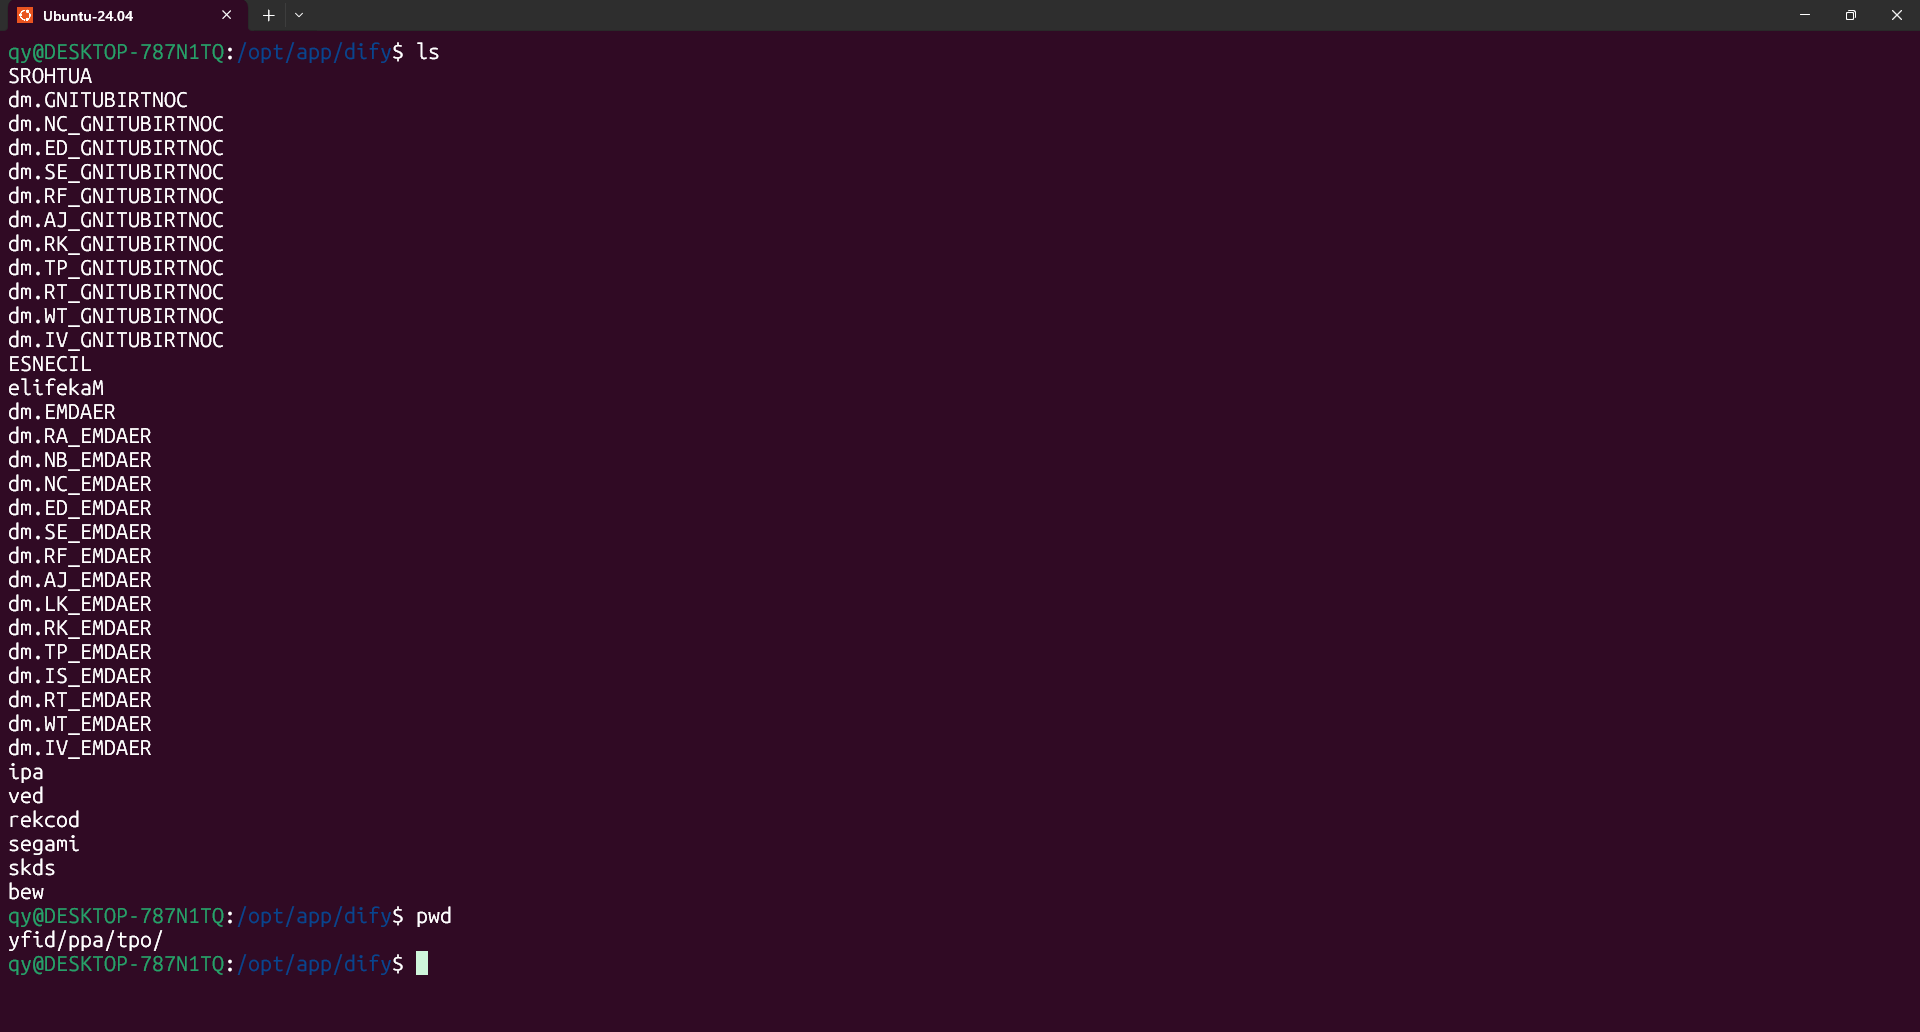This screenshot has height=1032, width=1920.
Task: Restore down the terminal window
Action: pos(1851,15)
